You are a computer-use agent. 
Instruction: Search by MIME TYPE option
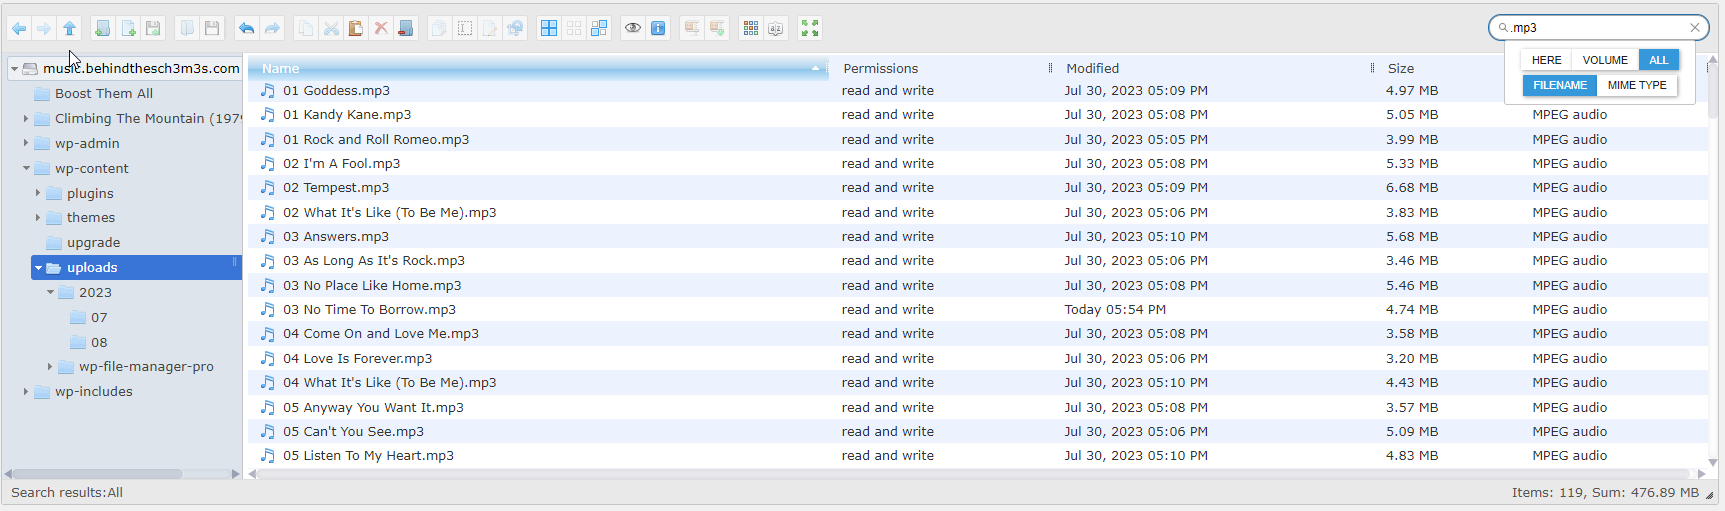[1637, 85]
